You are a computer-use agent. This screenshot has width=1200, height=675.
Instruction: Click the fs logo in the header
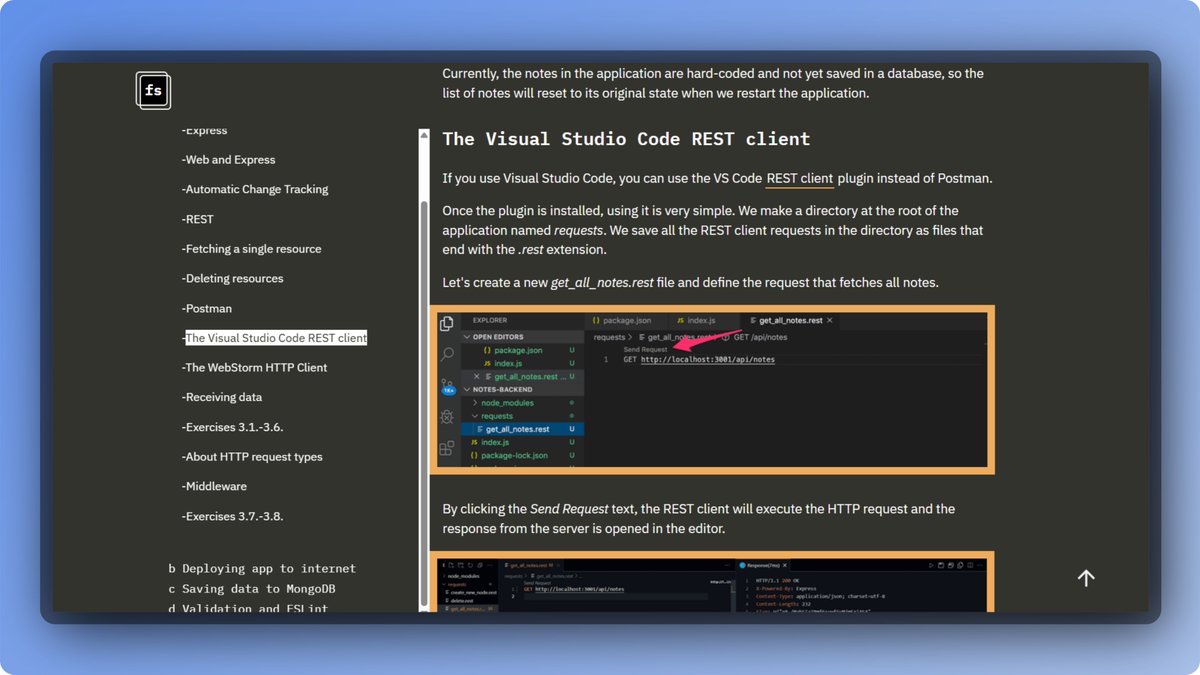153,91
